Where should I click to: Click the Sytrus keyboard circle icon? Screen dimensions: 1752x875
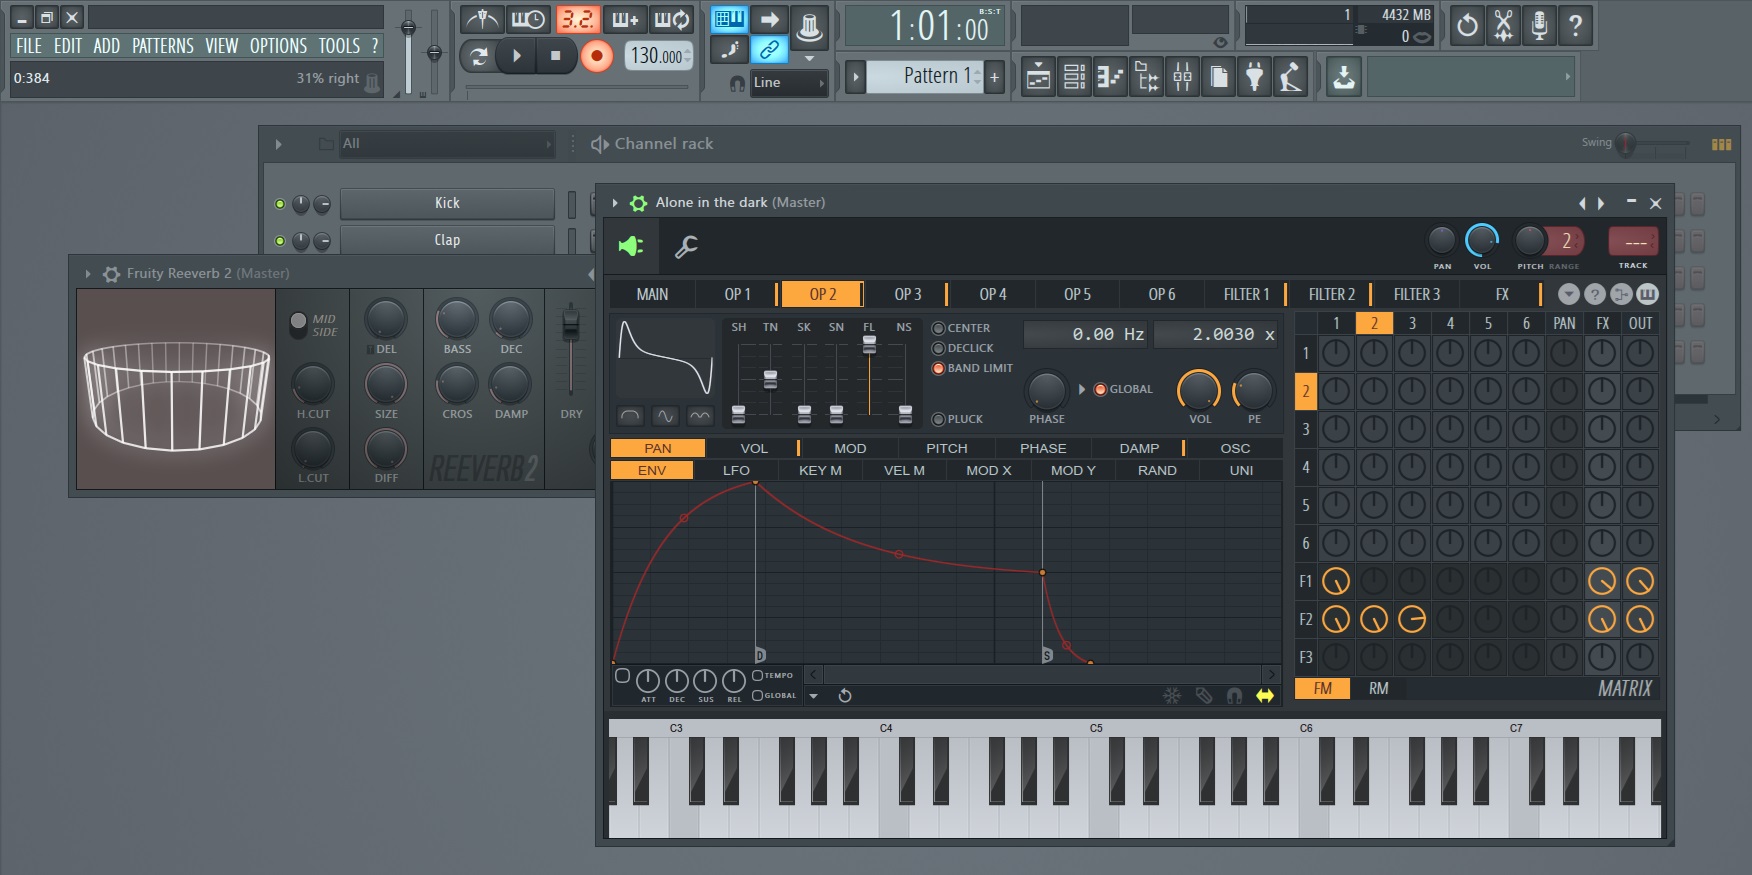tap(1647, 294)
